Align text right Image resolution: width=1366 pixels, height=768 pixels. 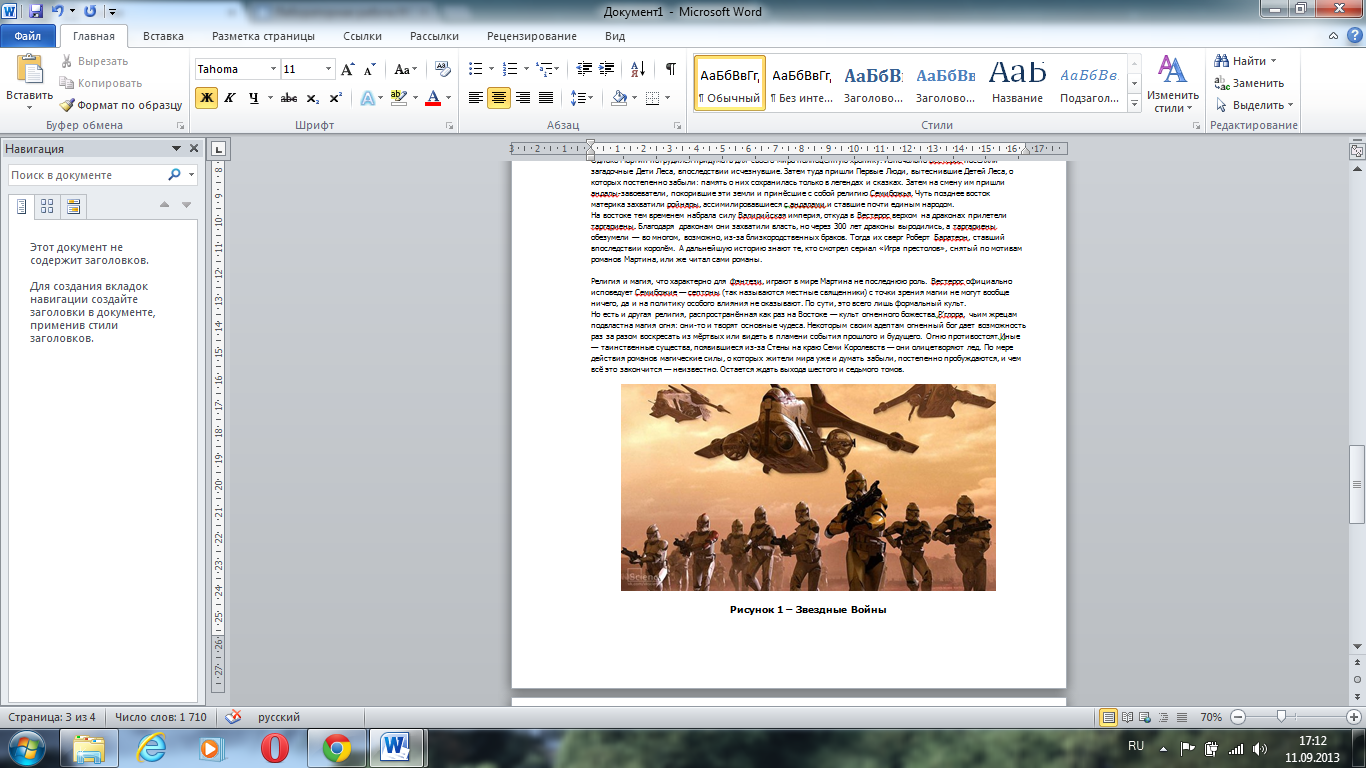pyautogui.click(x=522, y=98)
